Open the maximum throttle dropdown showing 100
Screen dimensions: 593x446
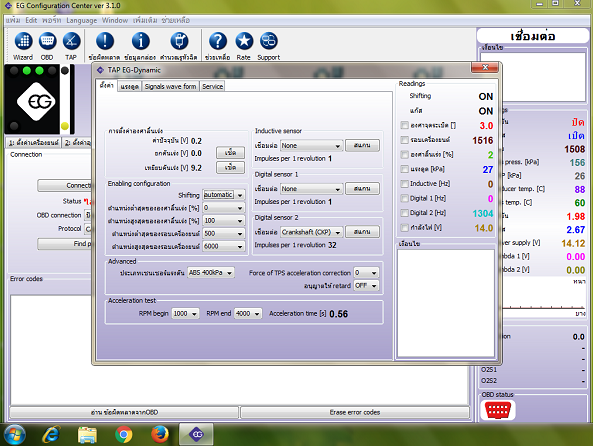[x=224, y=221]
